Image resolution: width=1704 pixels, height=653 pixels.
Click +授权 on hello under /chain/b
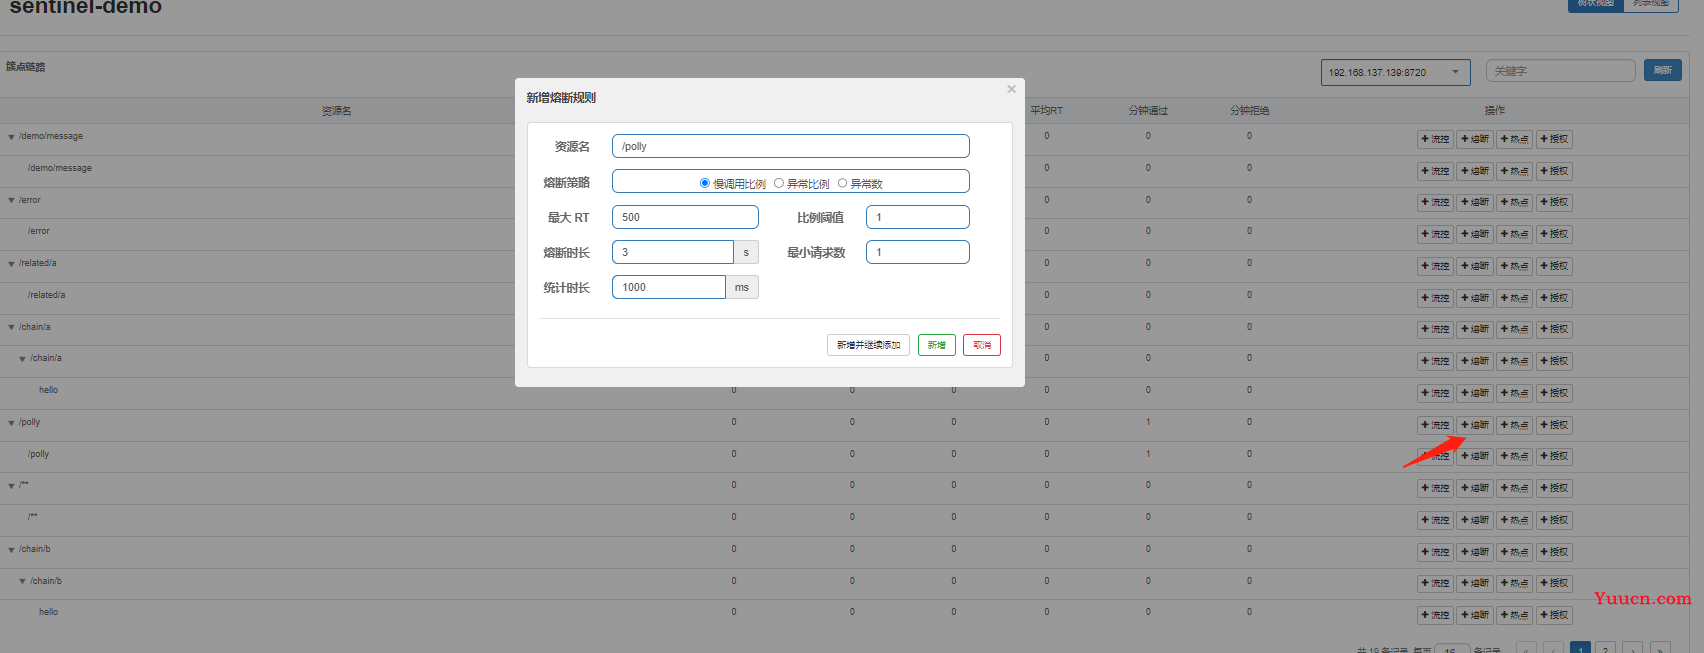coord(1554,615)
